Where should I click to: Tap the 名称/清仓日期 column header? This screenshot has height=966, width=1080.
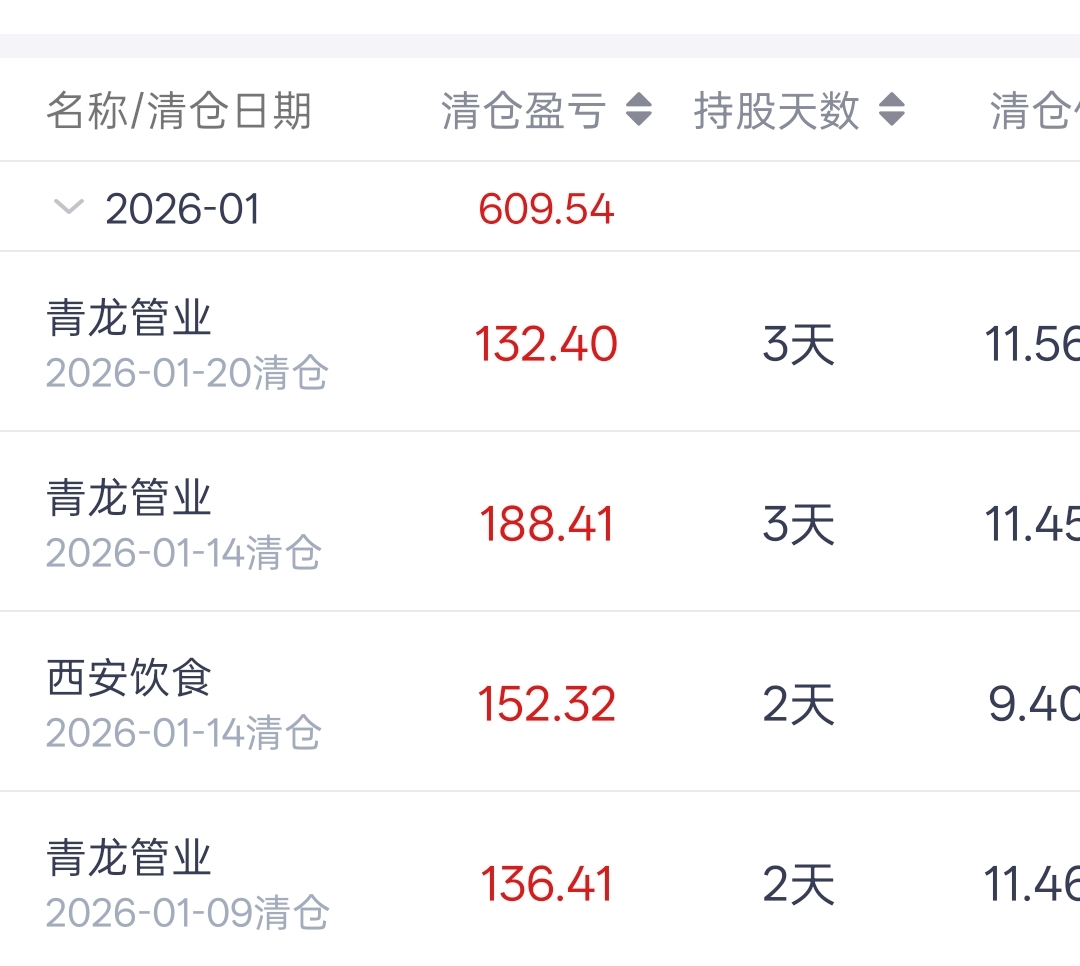pos(179,110)
